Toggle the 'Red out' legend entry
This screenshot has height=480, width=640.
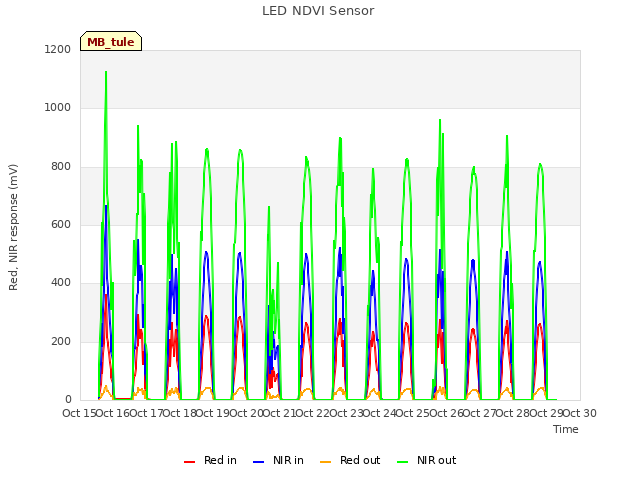[x=350, y=460]
